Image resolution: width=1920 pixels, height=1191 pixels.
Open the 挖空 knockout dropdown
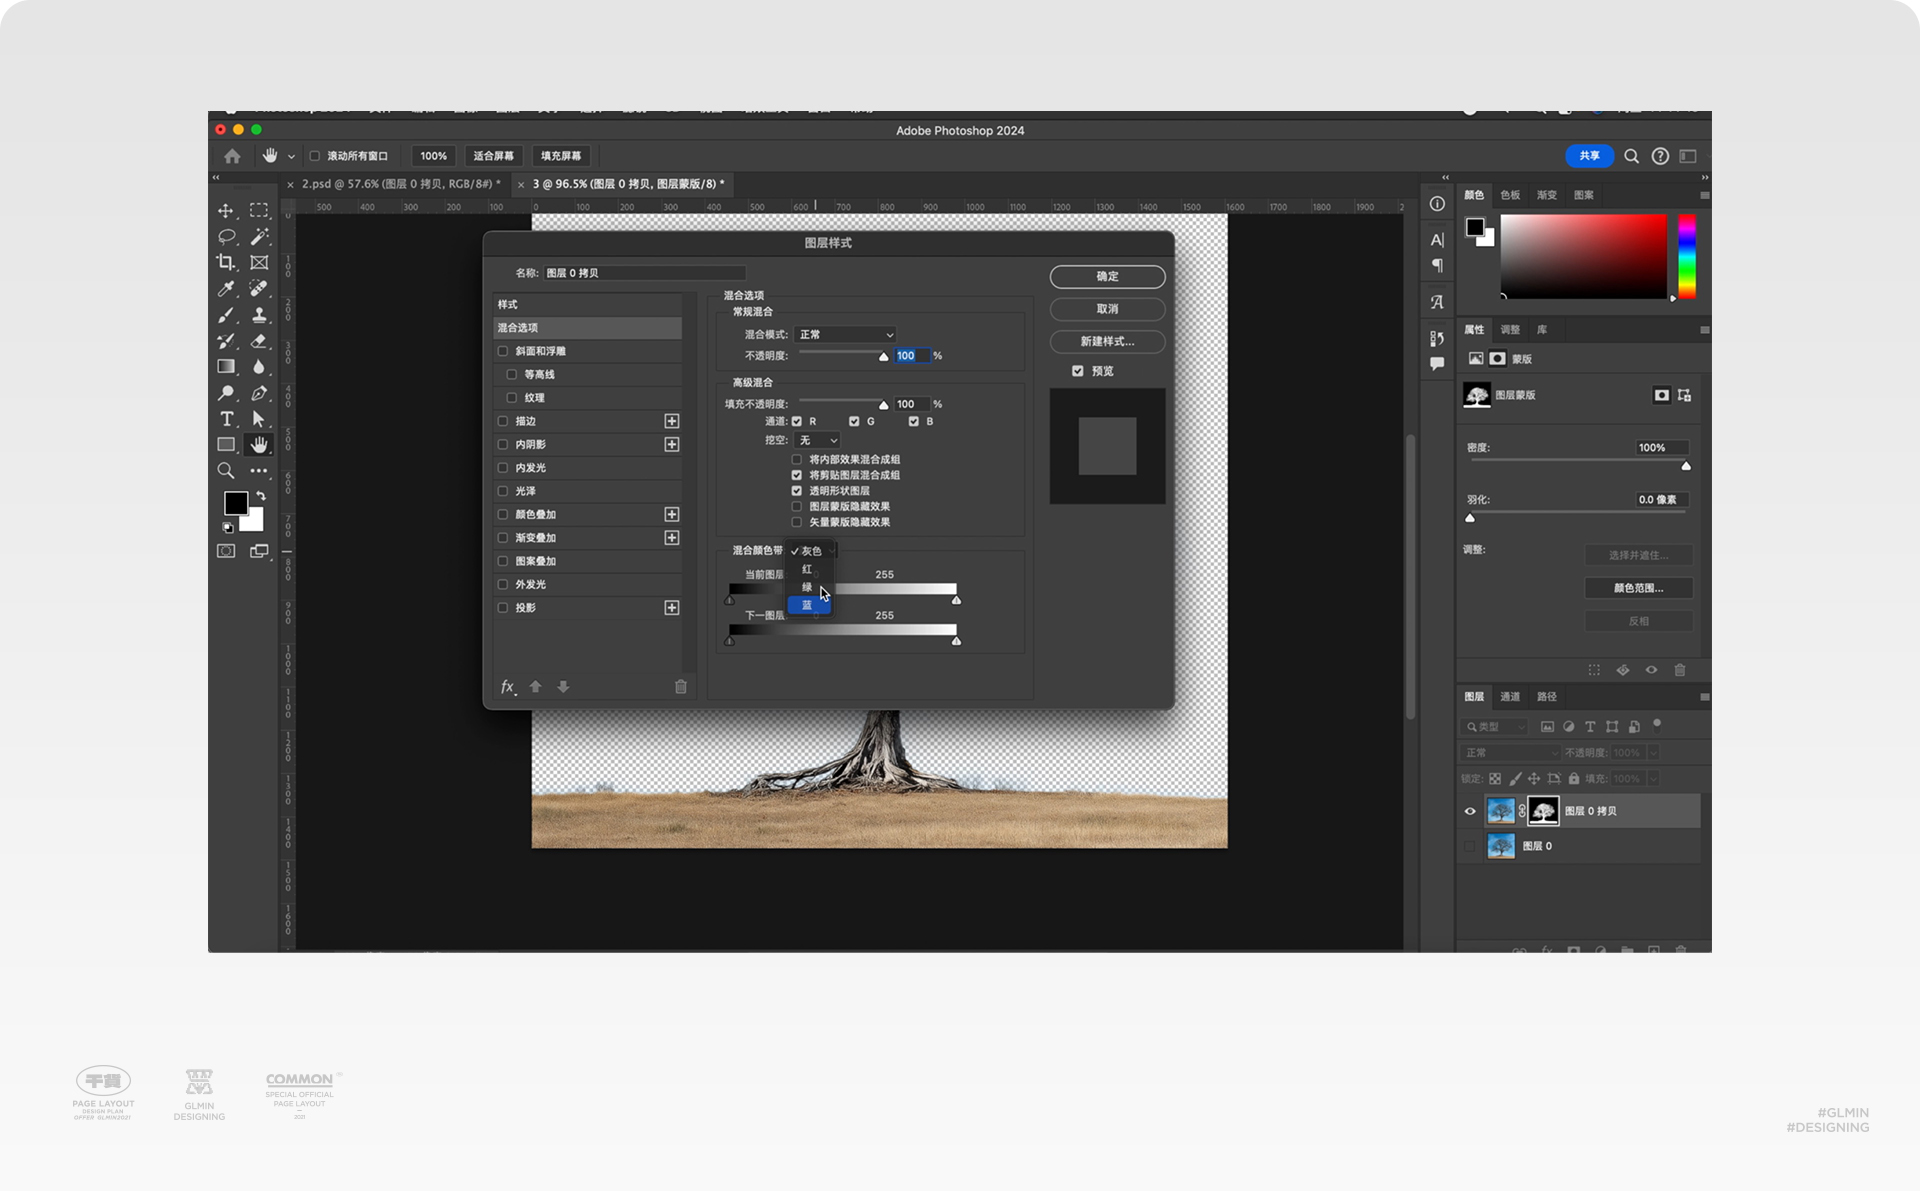(x=817, y=440)
